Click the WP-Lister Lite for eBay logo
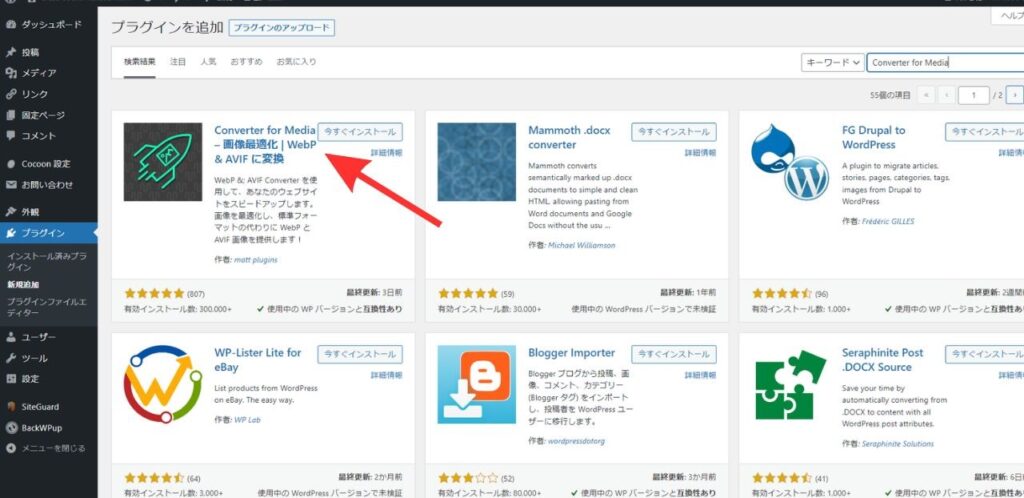1024x498 pixels. (163, 384)
